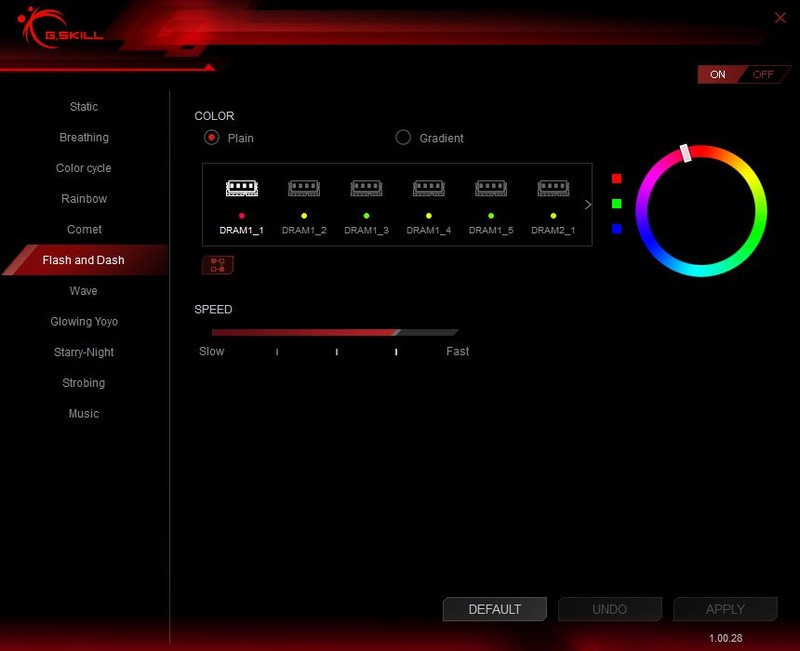Select the DRAM1_5 memory module icon

coord(491,188)
